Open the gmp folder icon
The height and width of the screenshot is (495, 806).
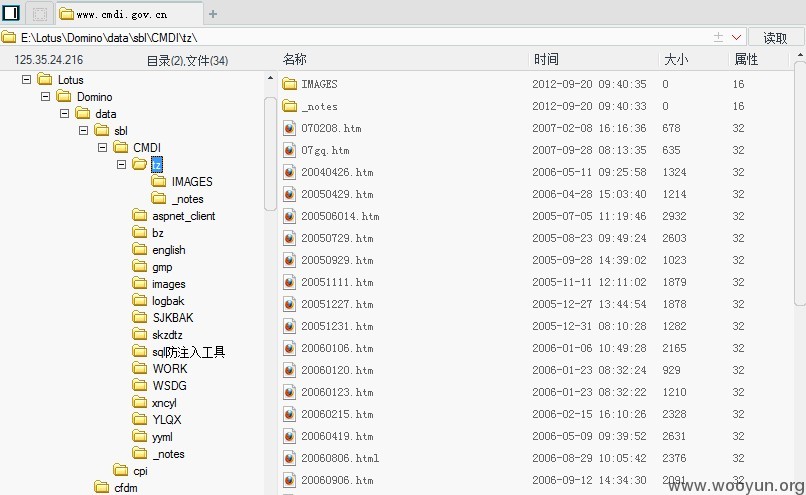[139, 266]
